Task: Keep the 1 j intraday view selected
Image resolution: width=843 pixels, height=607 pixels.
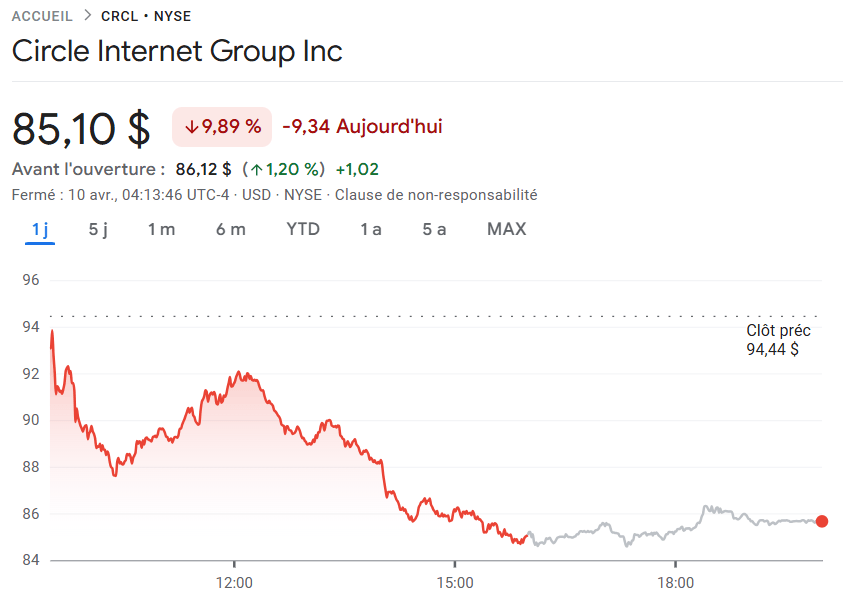Action: tap(40, 229)
